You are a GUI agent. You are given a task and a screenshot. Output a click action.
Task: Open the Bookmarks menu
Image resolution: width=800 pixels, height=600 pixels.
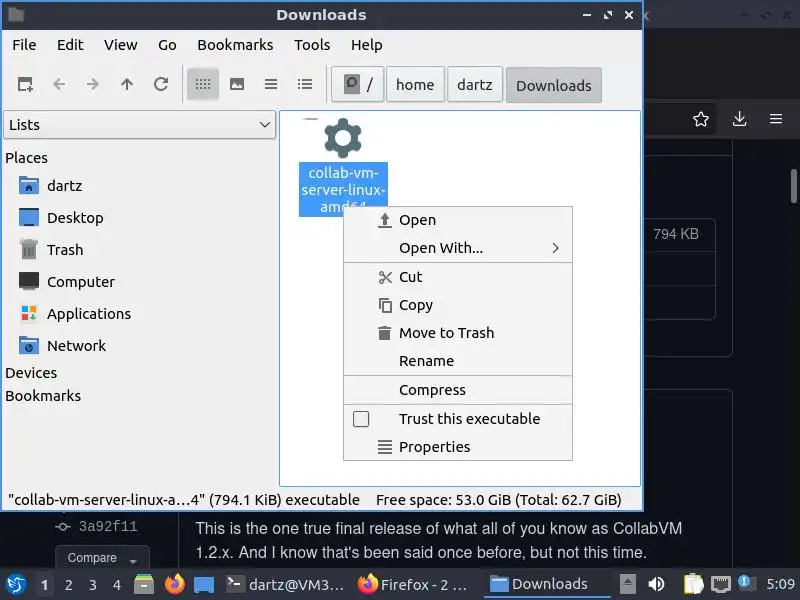click(235, 45)
